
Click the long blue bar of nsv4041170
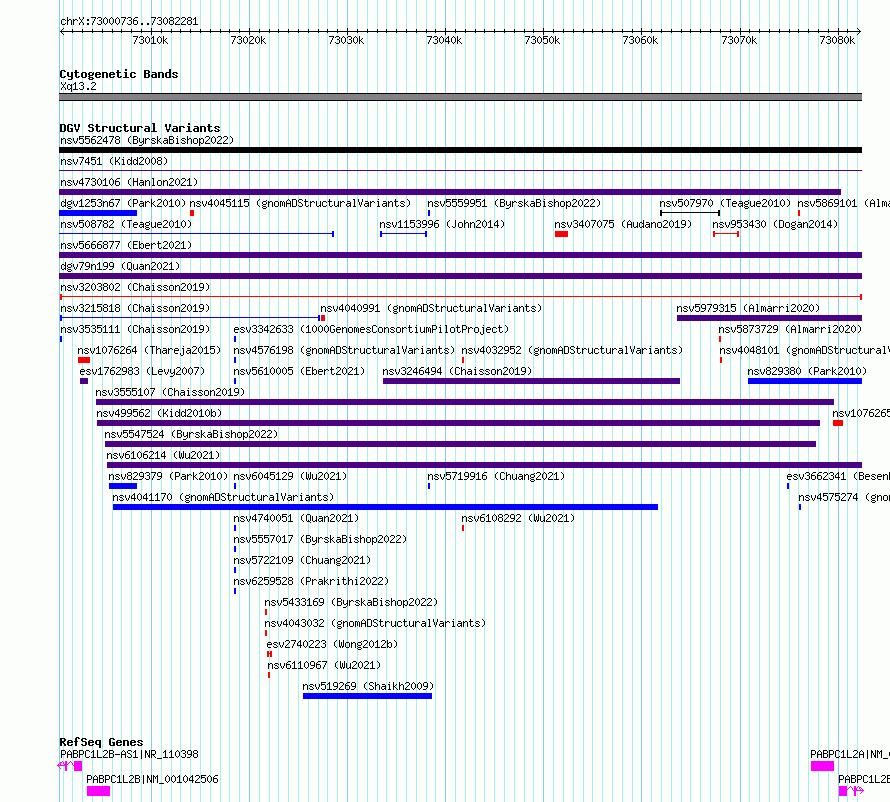(x=385, y=507)
